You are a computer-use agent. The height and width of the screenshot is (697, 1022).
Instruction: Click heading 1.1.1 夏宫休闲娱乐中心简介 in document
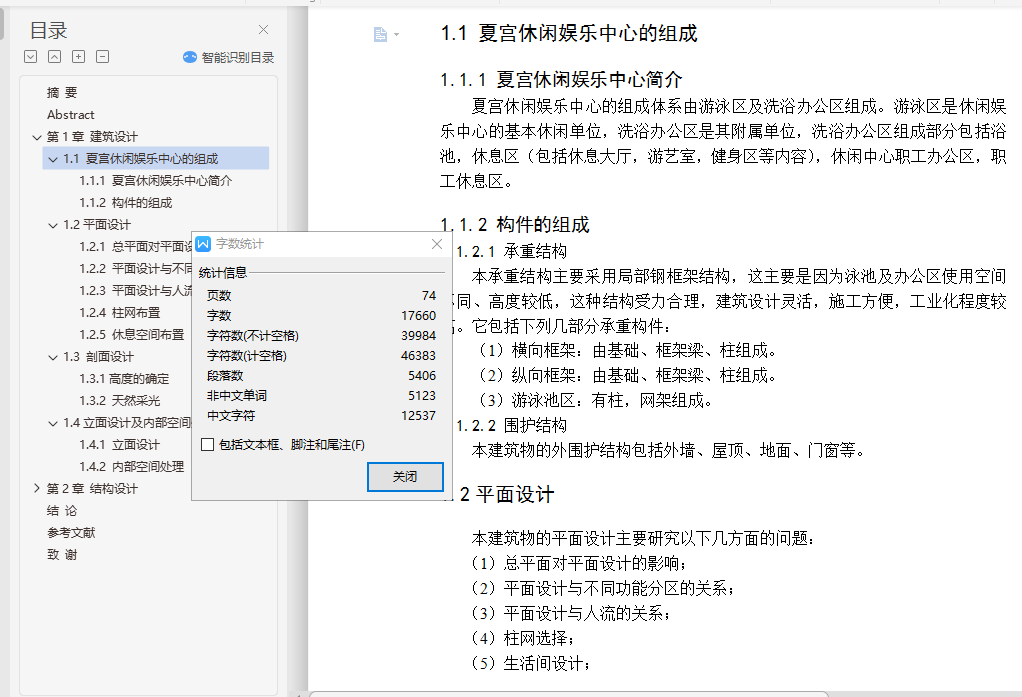coord(561,80)
